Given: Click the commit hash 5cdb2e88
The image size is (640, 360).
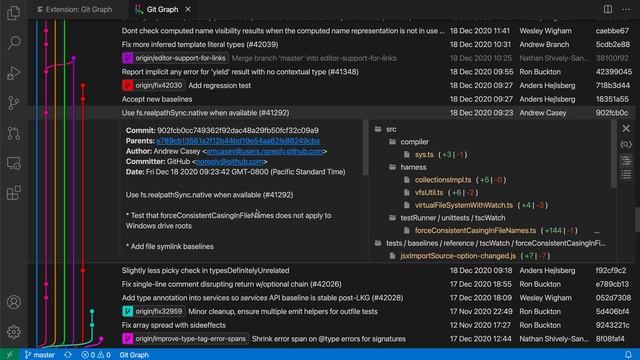Looking at the screenshot, I should coord(613,44).
